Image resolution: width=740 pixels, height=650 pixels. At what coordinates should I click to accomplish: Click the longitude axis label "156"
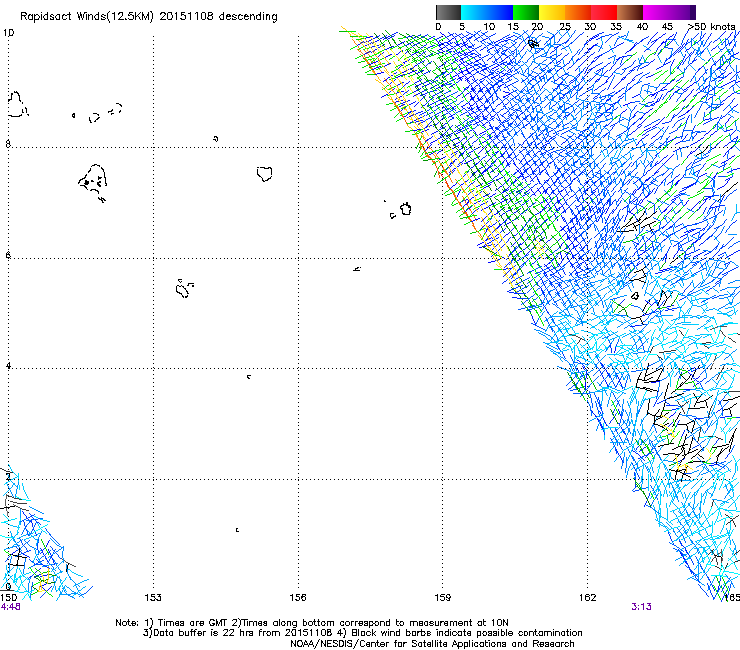click(x=298, y=598)
